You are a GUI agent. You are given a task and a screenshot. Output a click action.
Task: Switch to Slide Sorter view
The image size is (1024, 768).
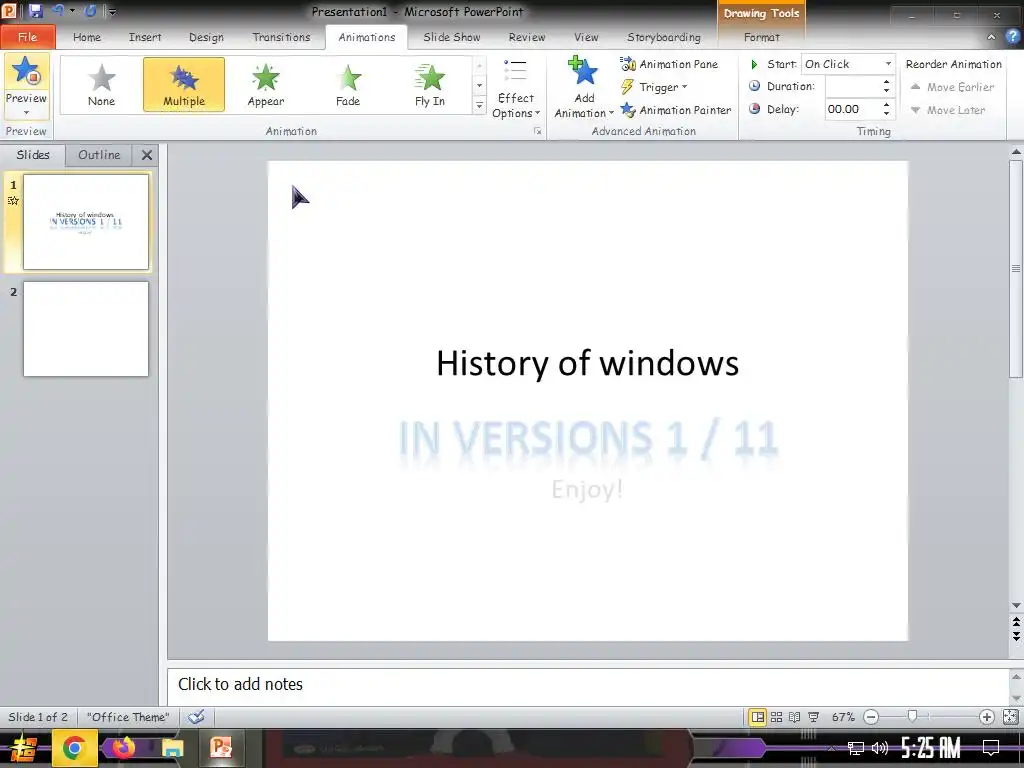776,717
